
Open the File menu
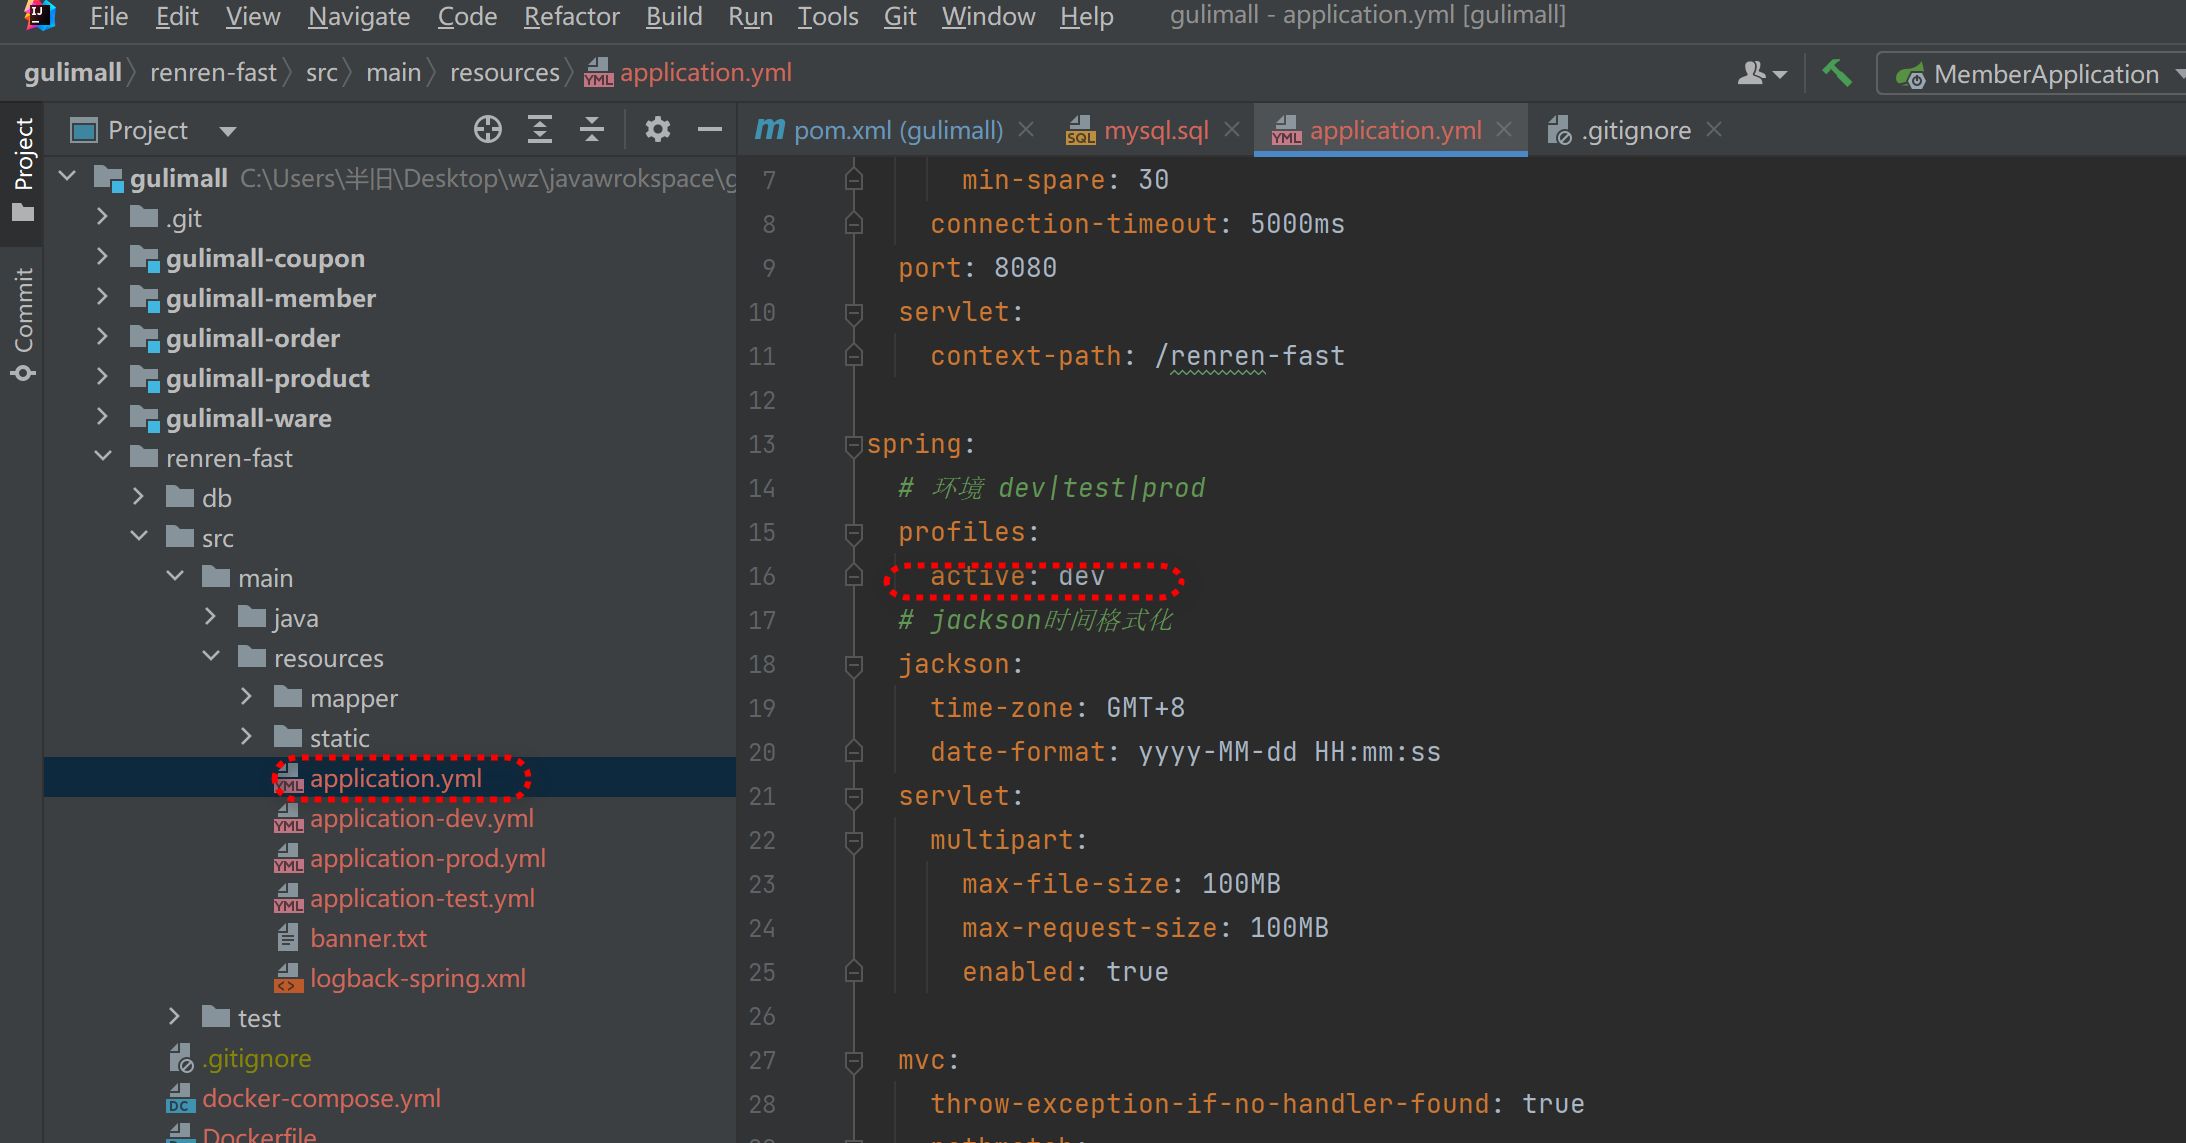click(x=108, y=16)
